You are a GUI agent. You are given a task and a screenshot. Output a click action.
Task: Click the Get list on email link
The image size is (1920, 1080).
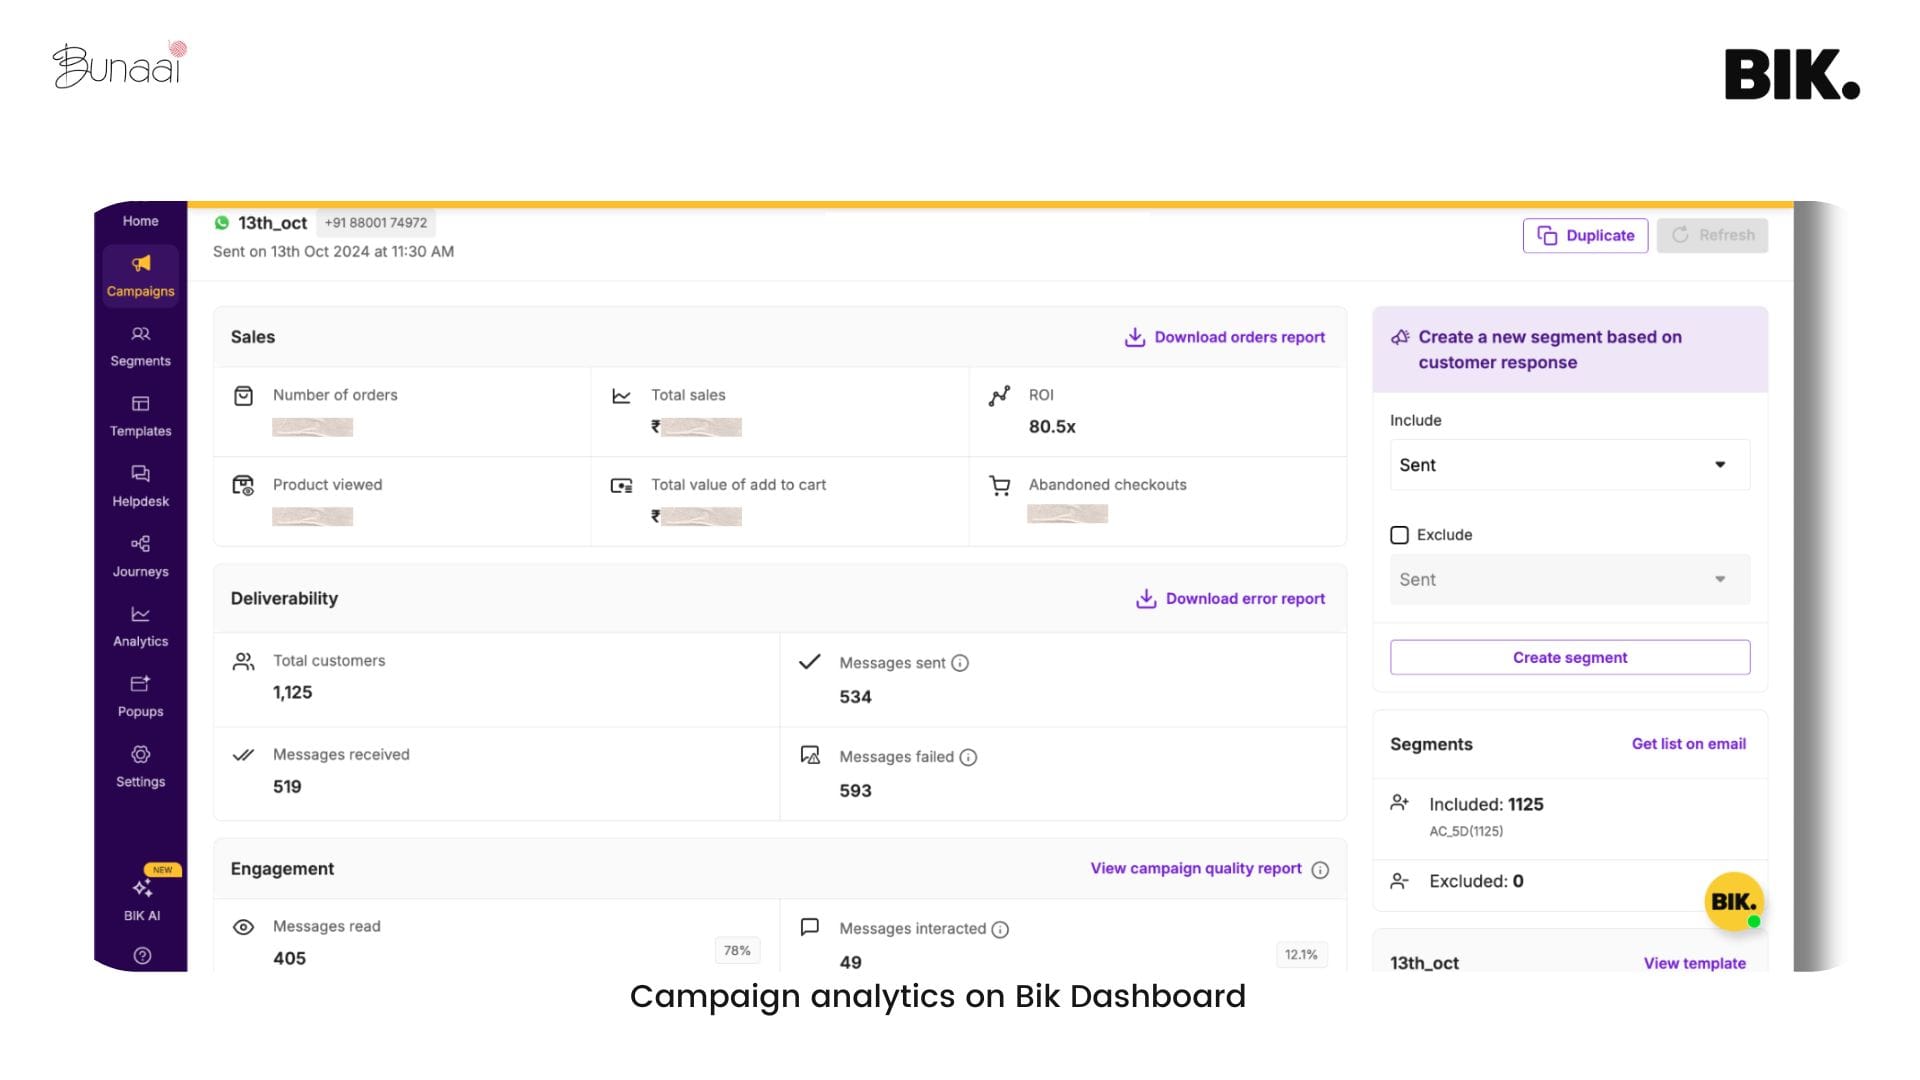tap(1688, 744)
